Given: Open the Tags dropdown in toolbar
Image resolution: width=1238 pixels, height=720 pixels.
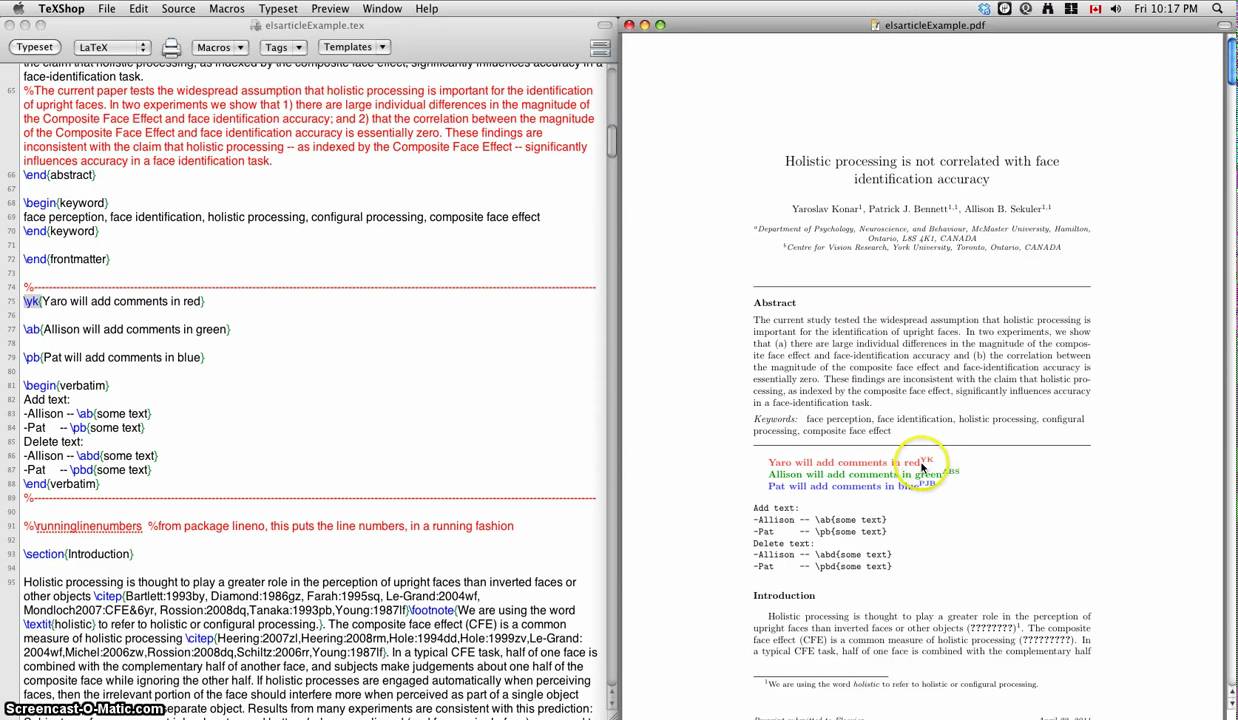Looking at the screenshot, I should 282,47.
